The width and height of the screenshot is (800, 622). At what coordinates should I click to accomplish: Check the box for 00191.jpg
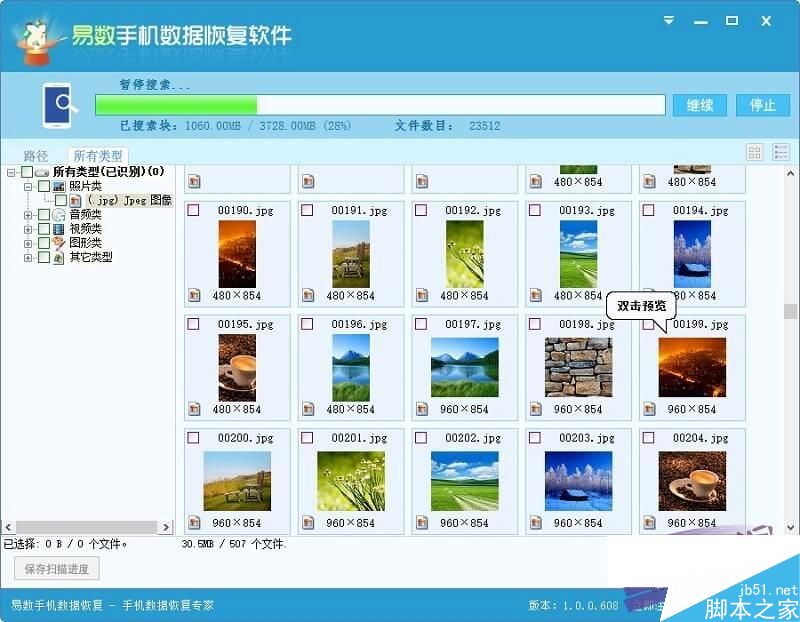307,210
